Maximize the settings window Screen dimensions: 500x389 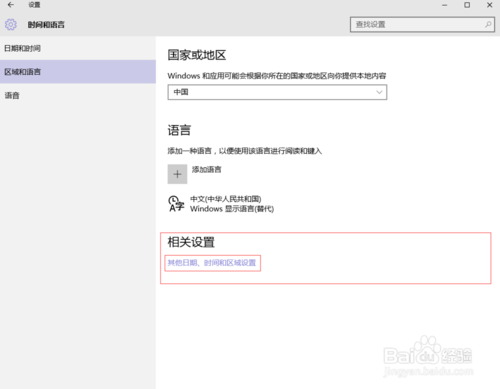pyautogui.click(x=467, y=5)
